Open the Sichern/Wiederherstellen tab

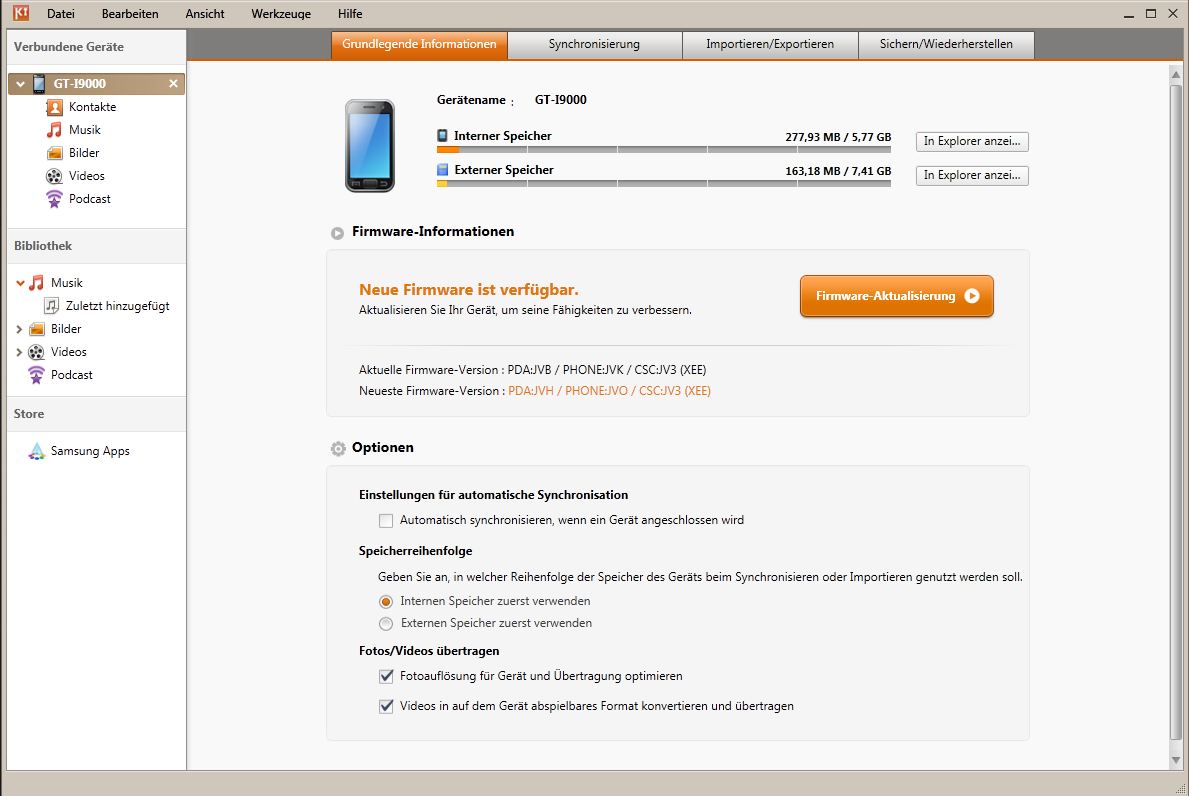(x=946, y=45)
